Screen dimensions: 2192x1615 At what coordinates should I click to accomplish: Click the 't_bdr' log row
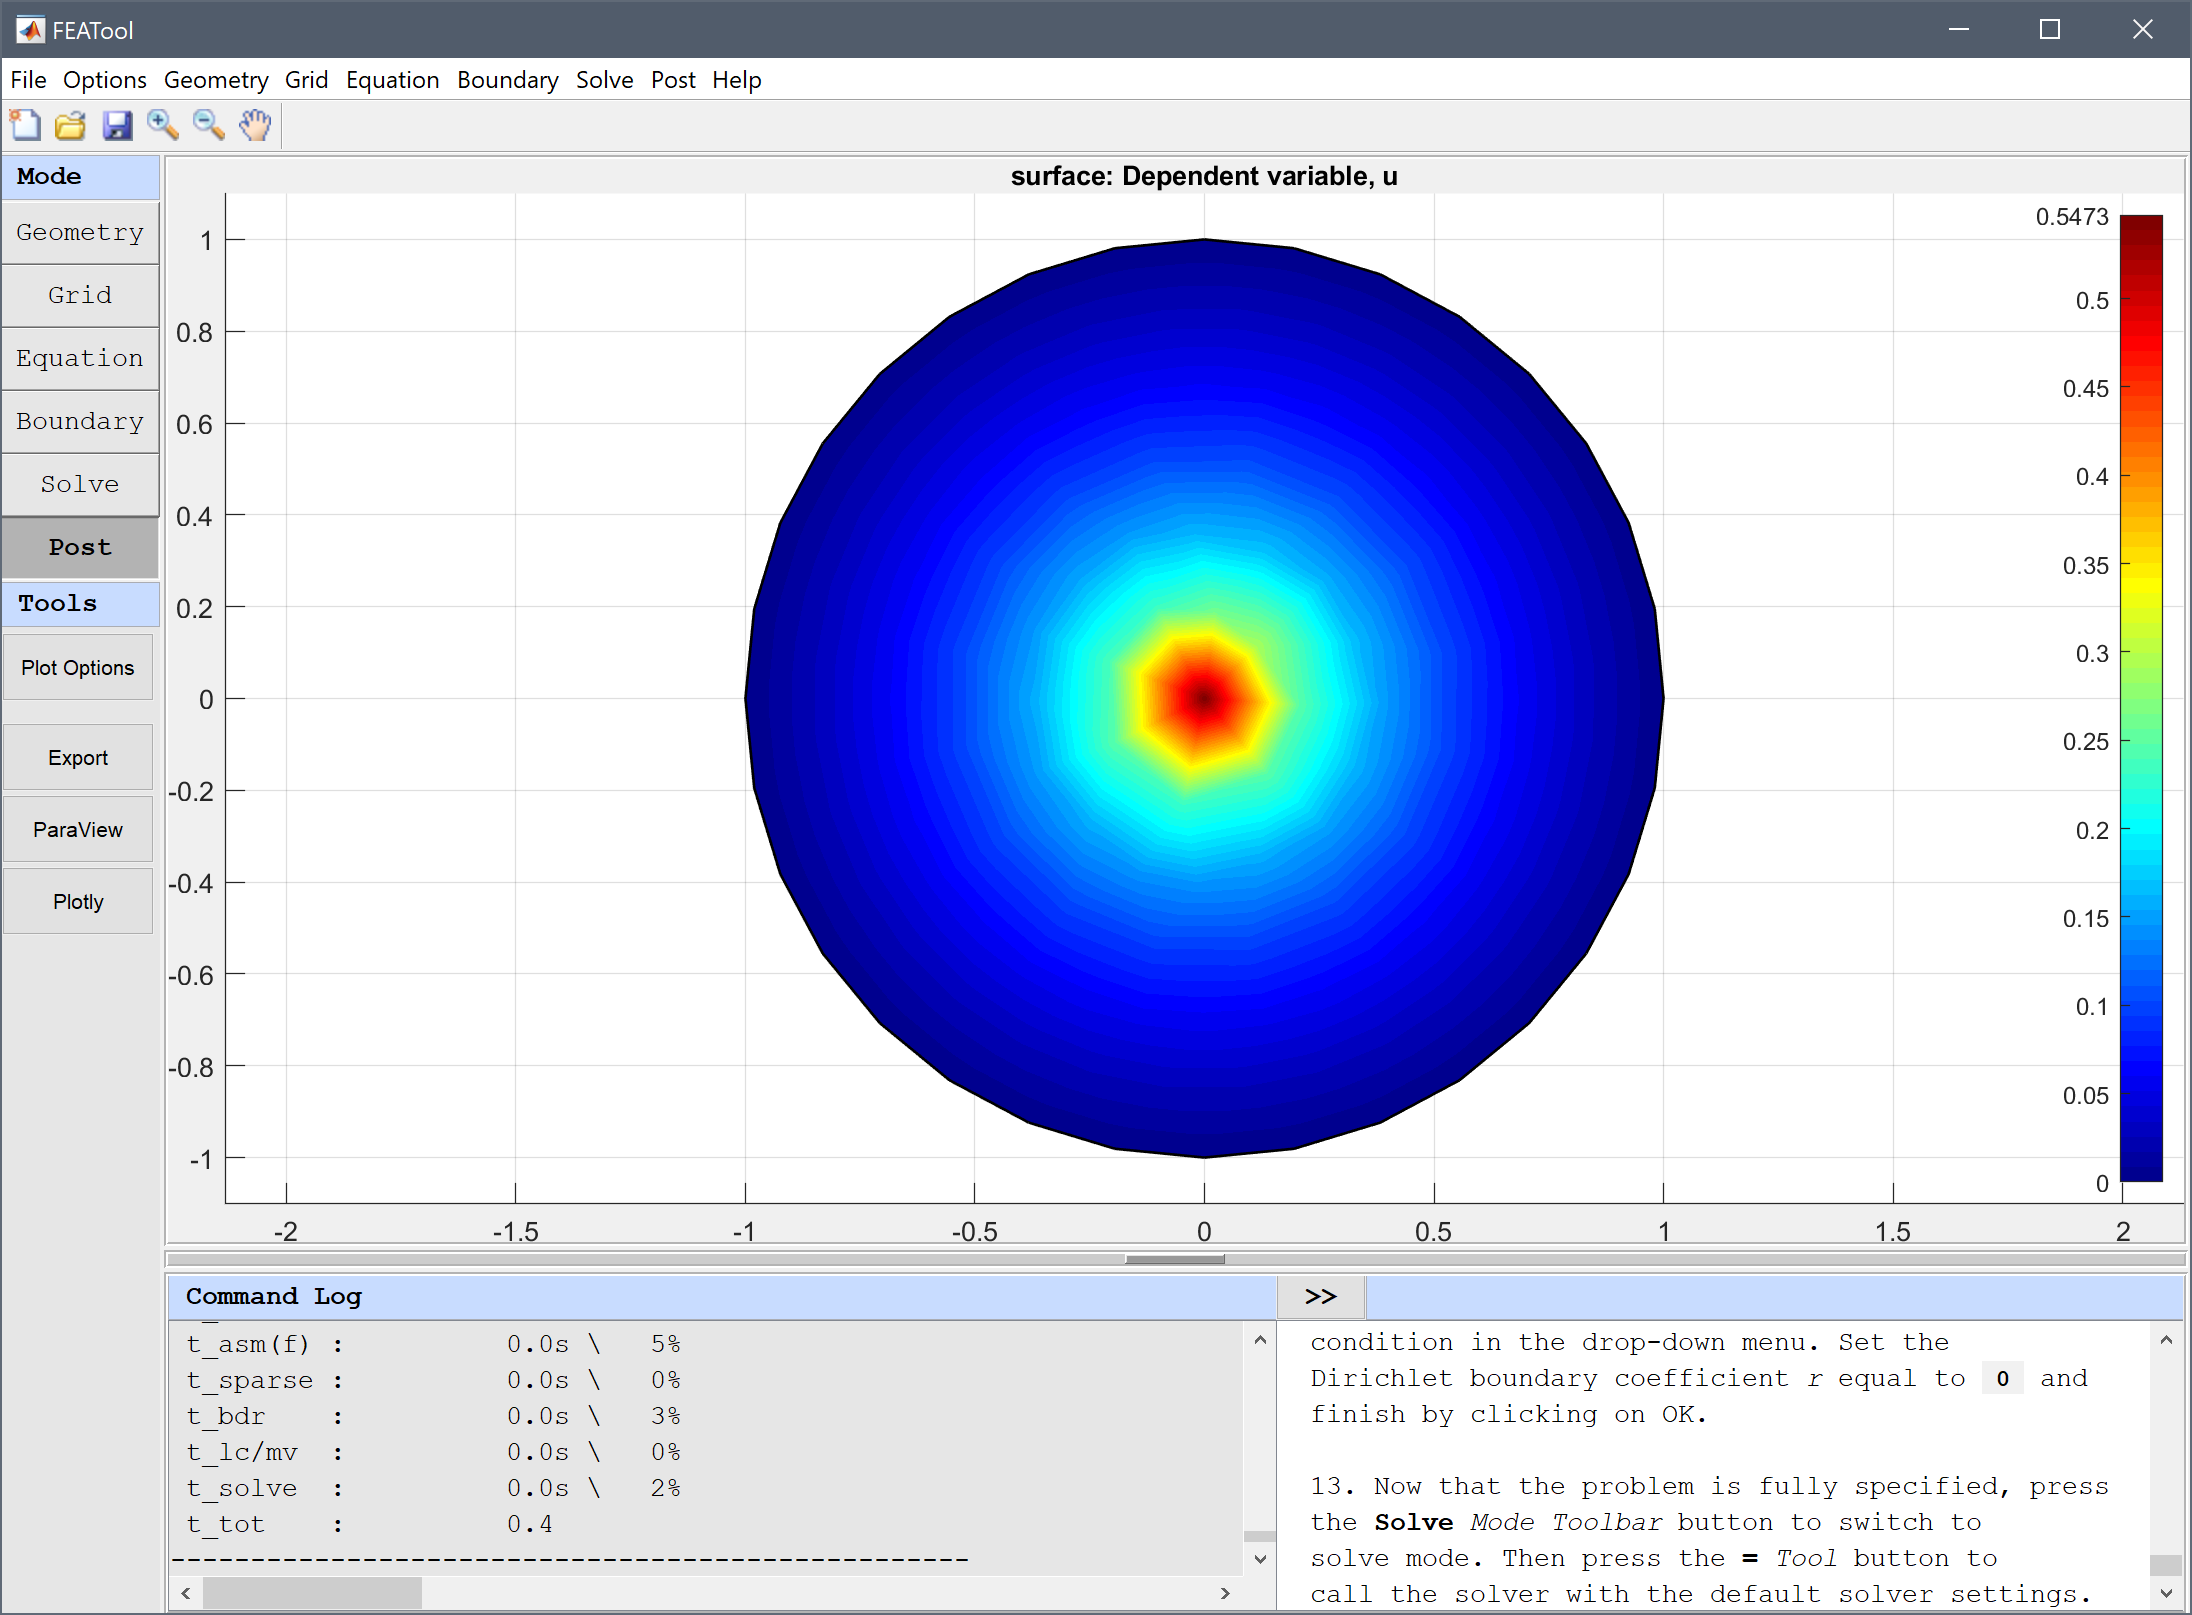pyautogui.click(x=433, y=1416)
